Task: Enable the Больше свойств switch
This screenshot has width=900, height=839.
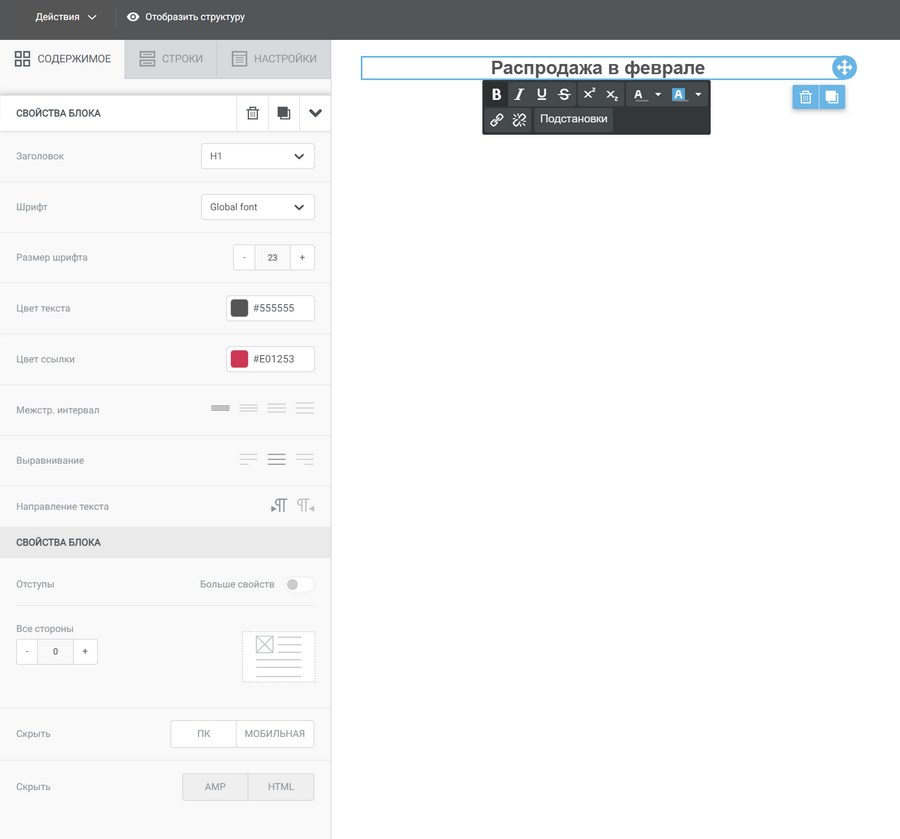Action: (299, 584)
